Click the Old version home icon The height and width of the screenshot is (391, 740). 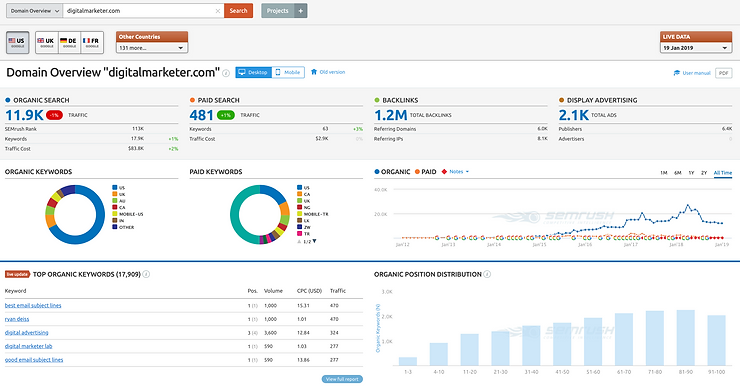pos(314,72)
